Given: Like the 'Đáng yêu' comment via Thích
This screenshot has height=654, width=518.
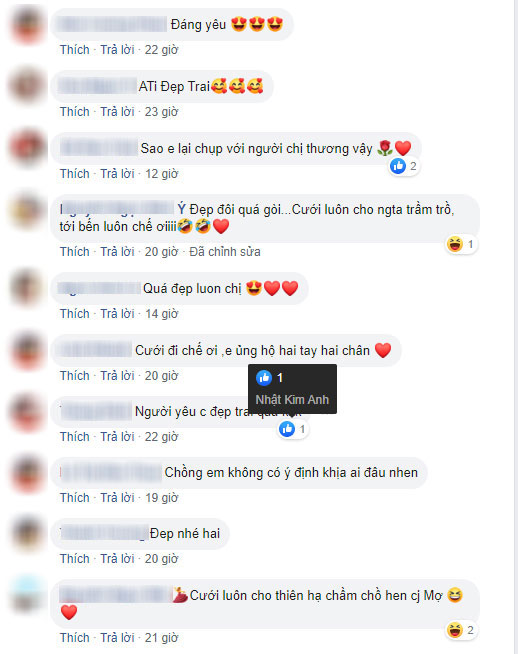Looking at the screenshot, I should click(x=75, y=50).
